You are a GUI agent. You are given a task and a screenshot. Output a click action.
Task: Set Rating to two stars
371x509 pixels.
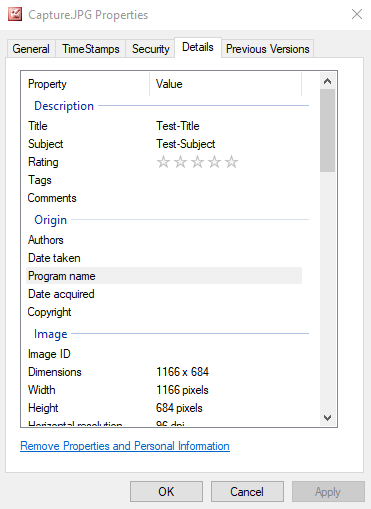tap(180, 162)
